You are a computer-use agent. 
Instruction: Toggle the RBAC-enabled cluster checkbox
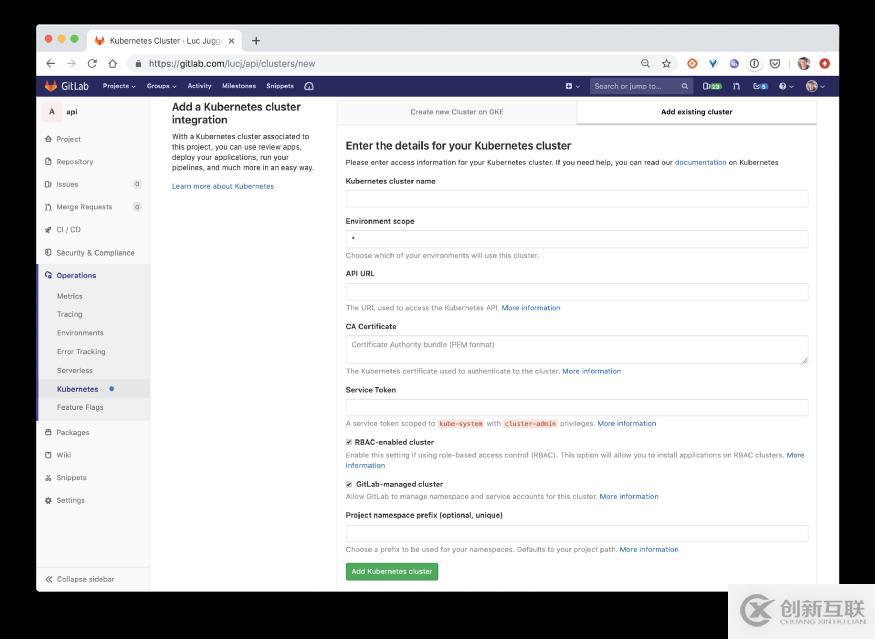(x=349, y=442)
